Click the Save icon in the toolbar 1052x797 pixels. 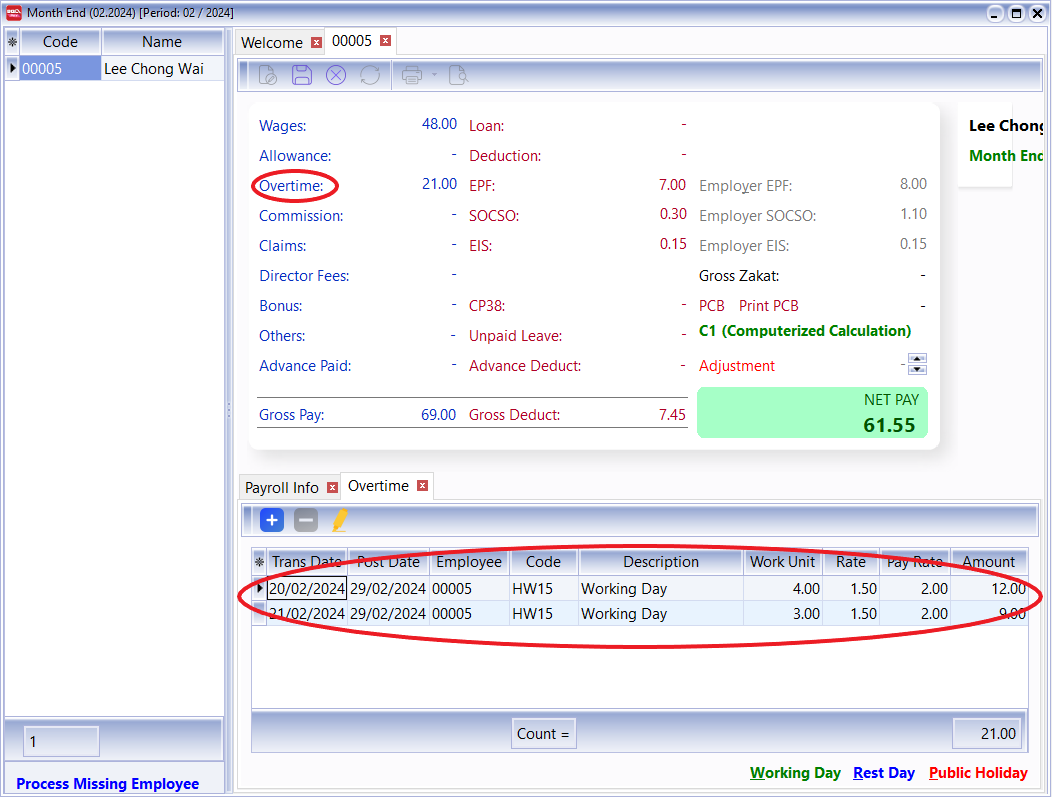pos(301,75)
